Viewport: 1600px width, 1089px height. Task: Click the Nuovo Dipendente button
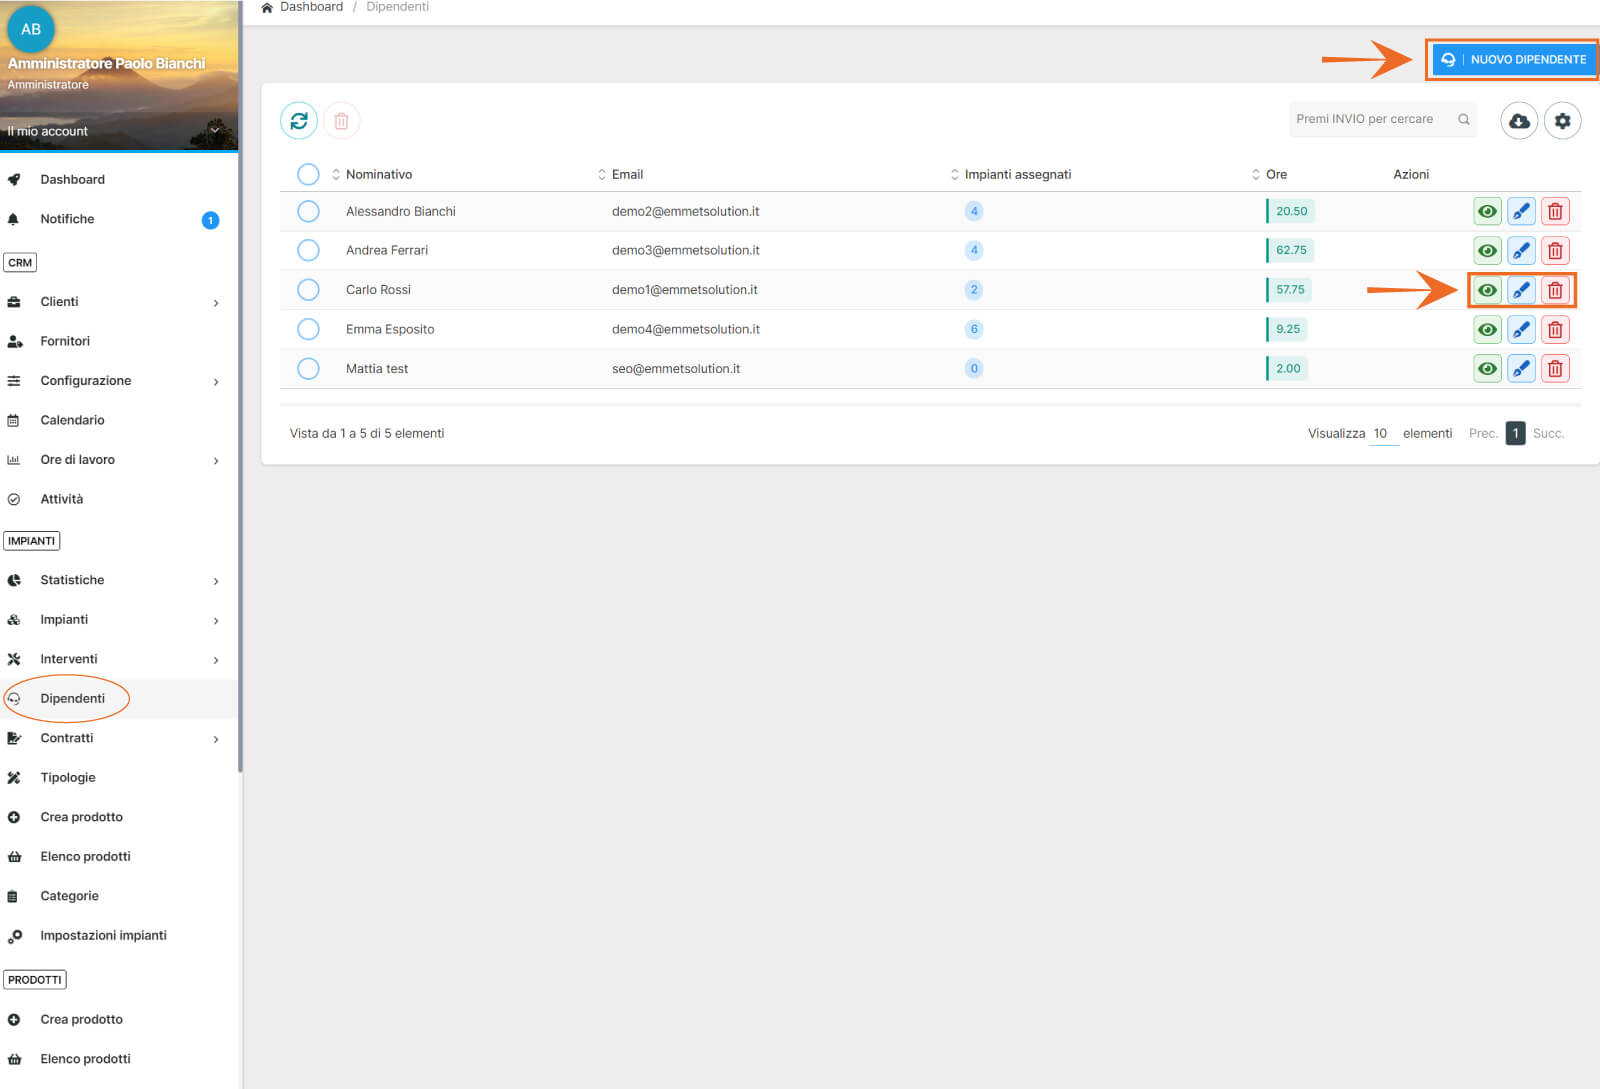tap(1514, 59)
